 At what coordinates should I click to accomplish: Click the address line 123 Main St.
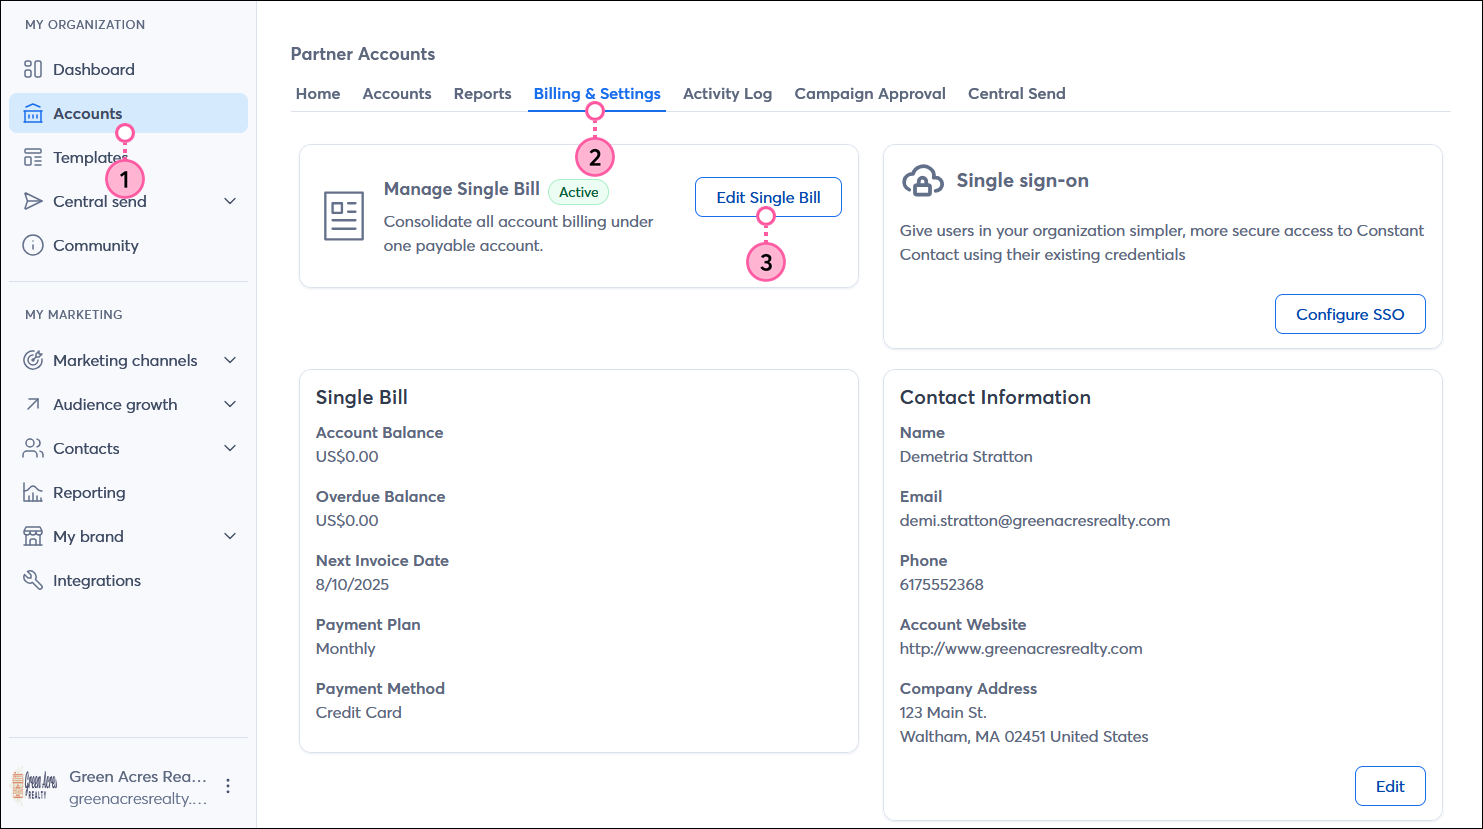click(943, 712)
